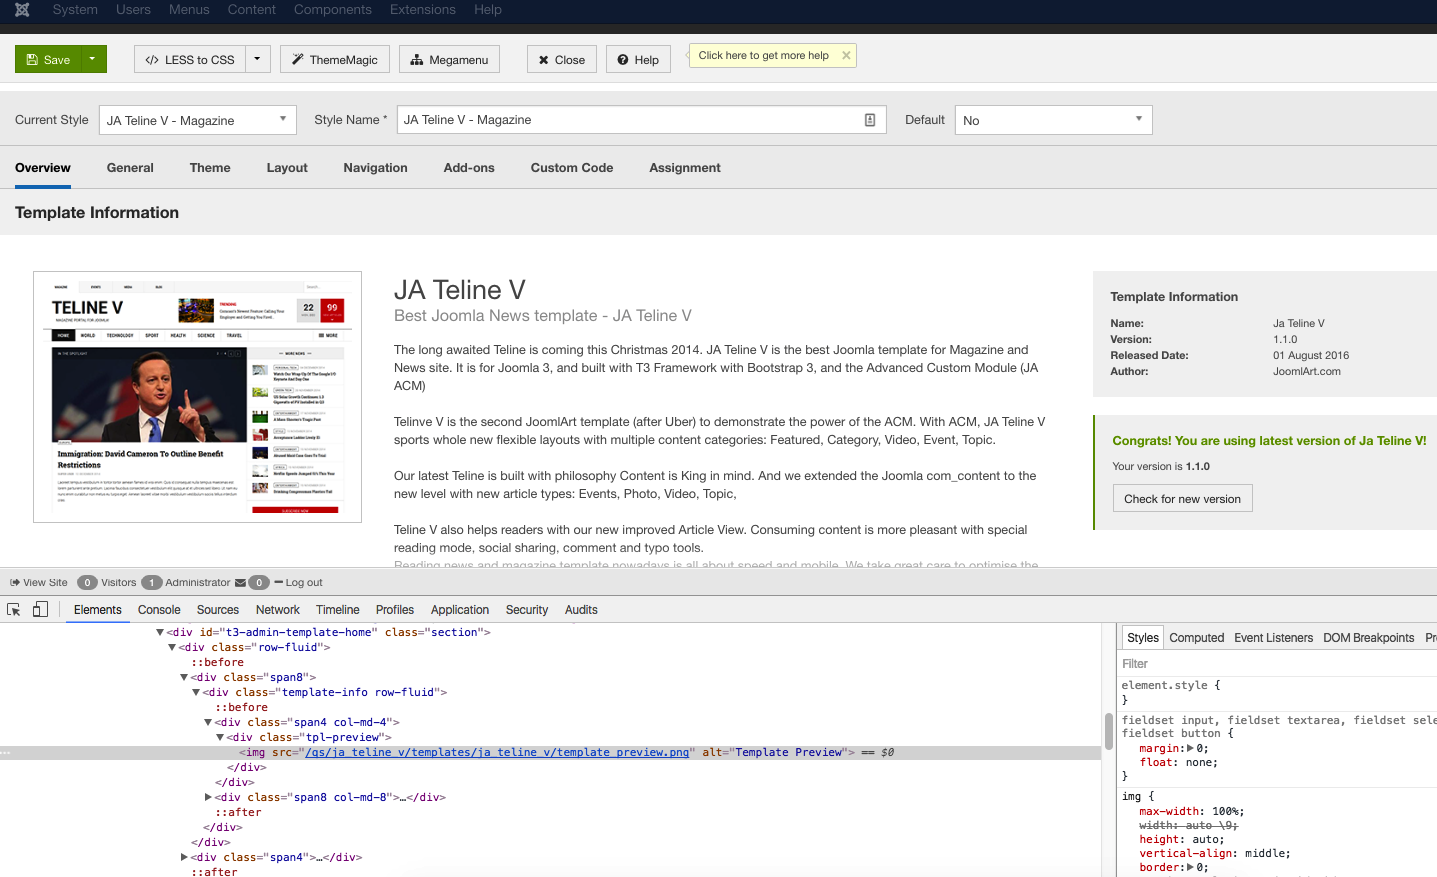Image resolution: width=1437 pixels, height=877 pixels.
Task: Open the LESS to CSS dropdown arrow
Action: (257, 59)
